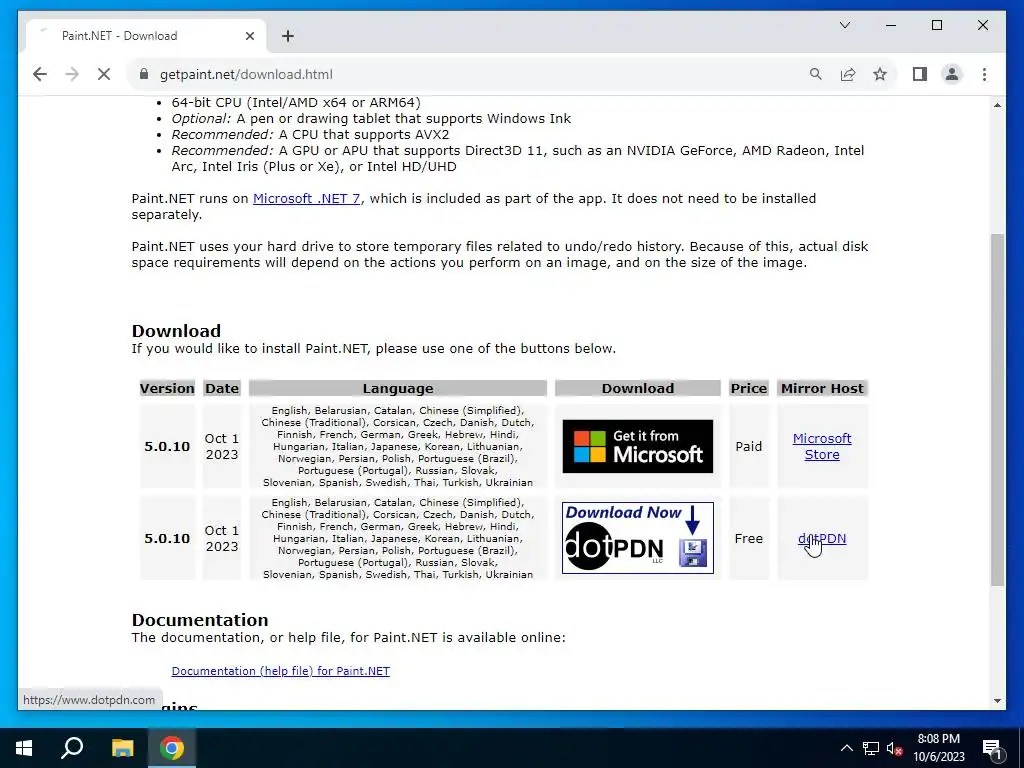1024x768 pixels.
Task: Click the Price column header
Action: click(x=748, y=389)
